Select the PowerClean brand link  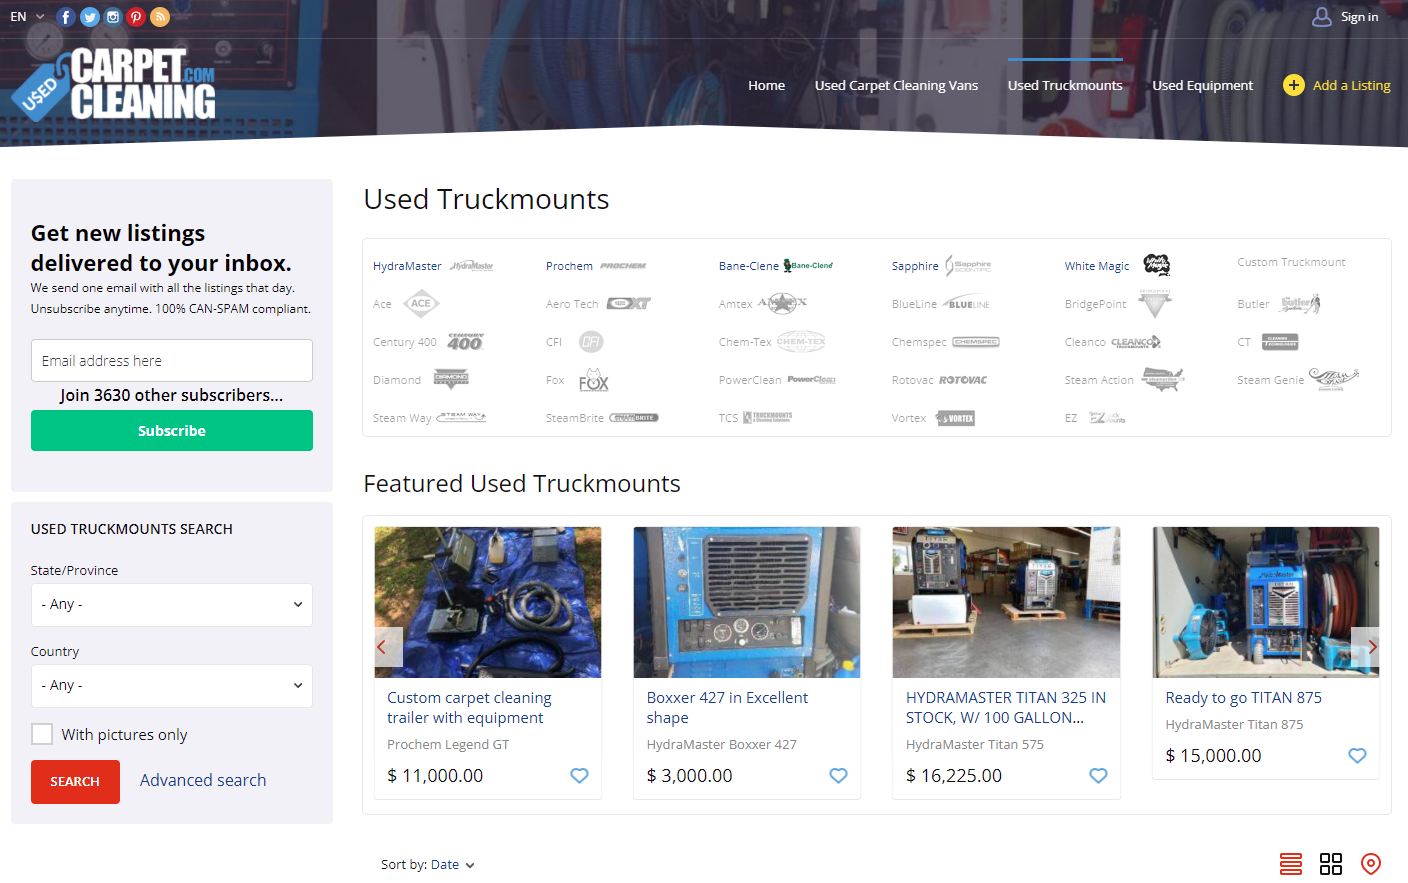pyautogui.click(x=750, y=380)
